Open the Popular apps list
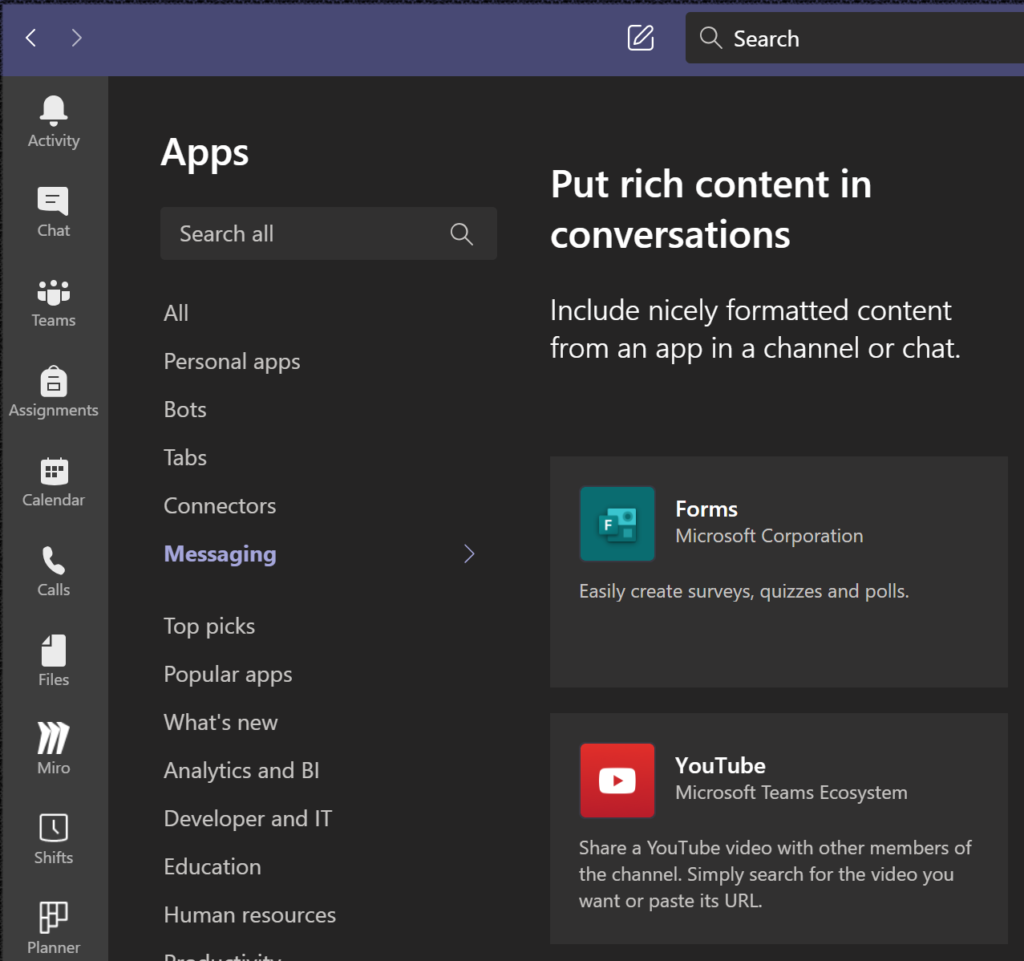This screenshot has width=1024, height=961. pos(228,674)
